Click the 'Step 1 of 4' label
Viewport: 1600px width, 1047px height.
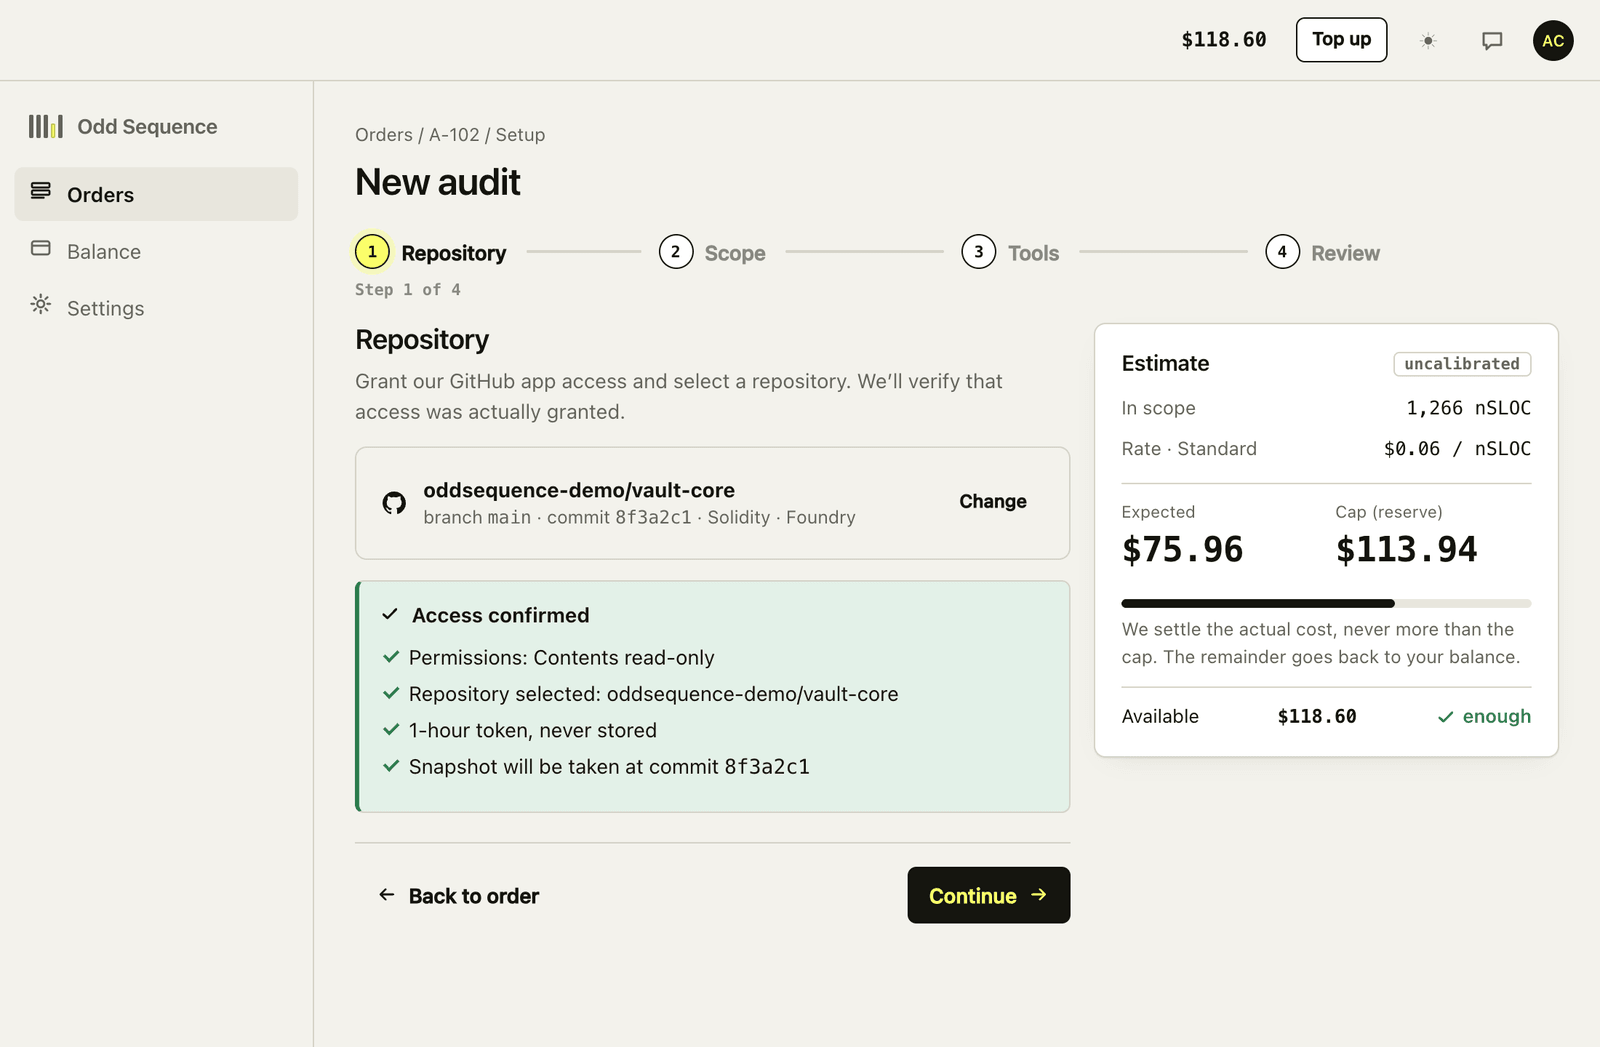(x=408, y=290)
